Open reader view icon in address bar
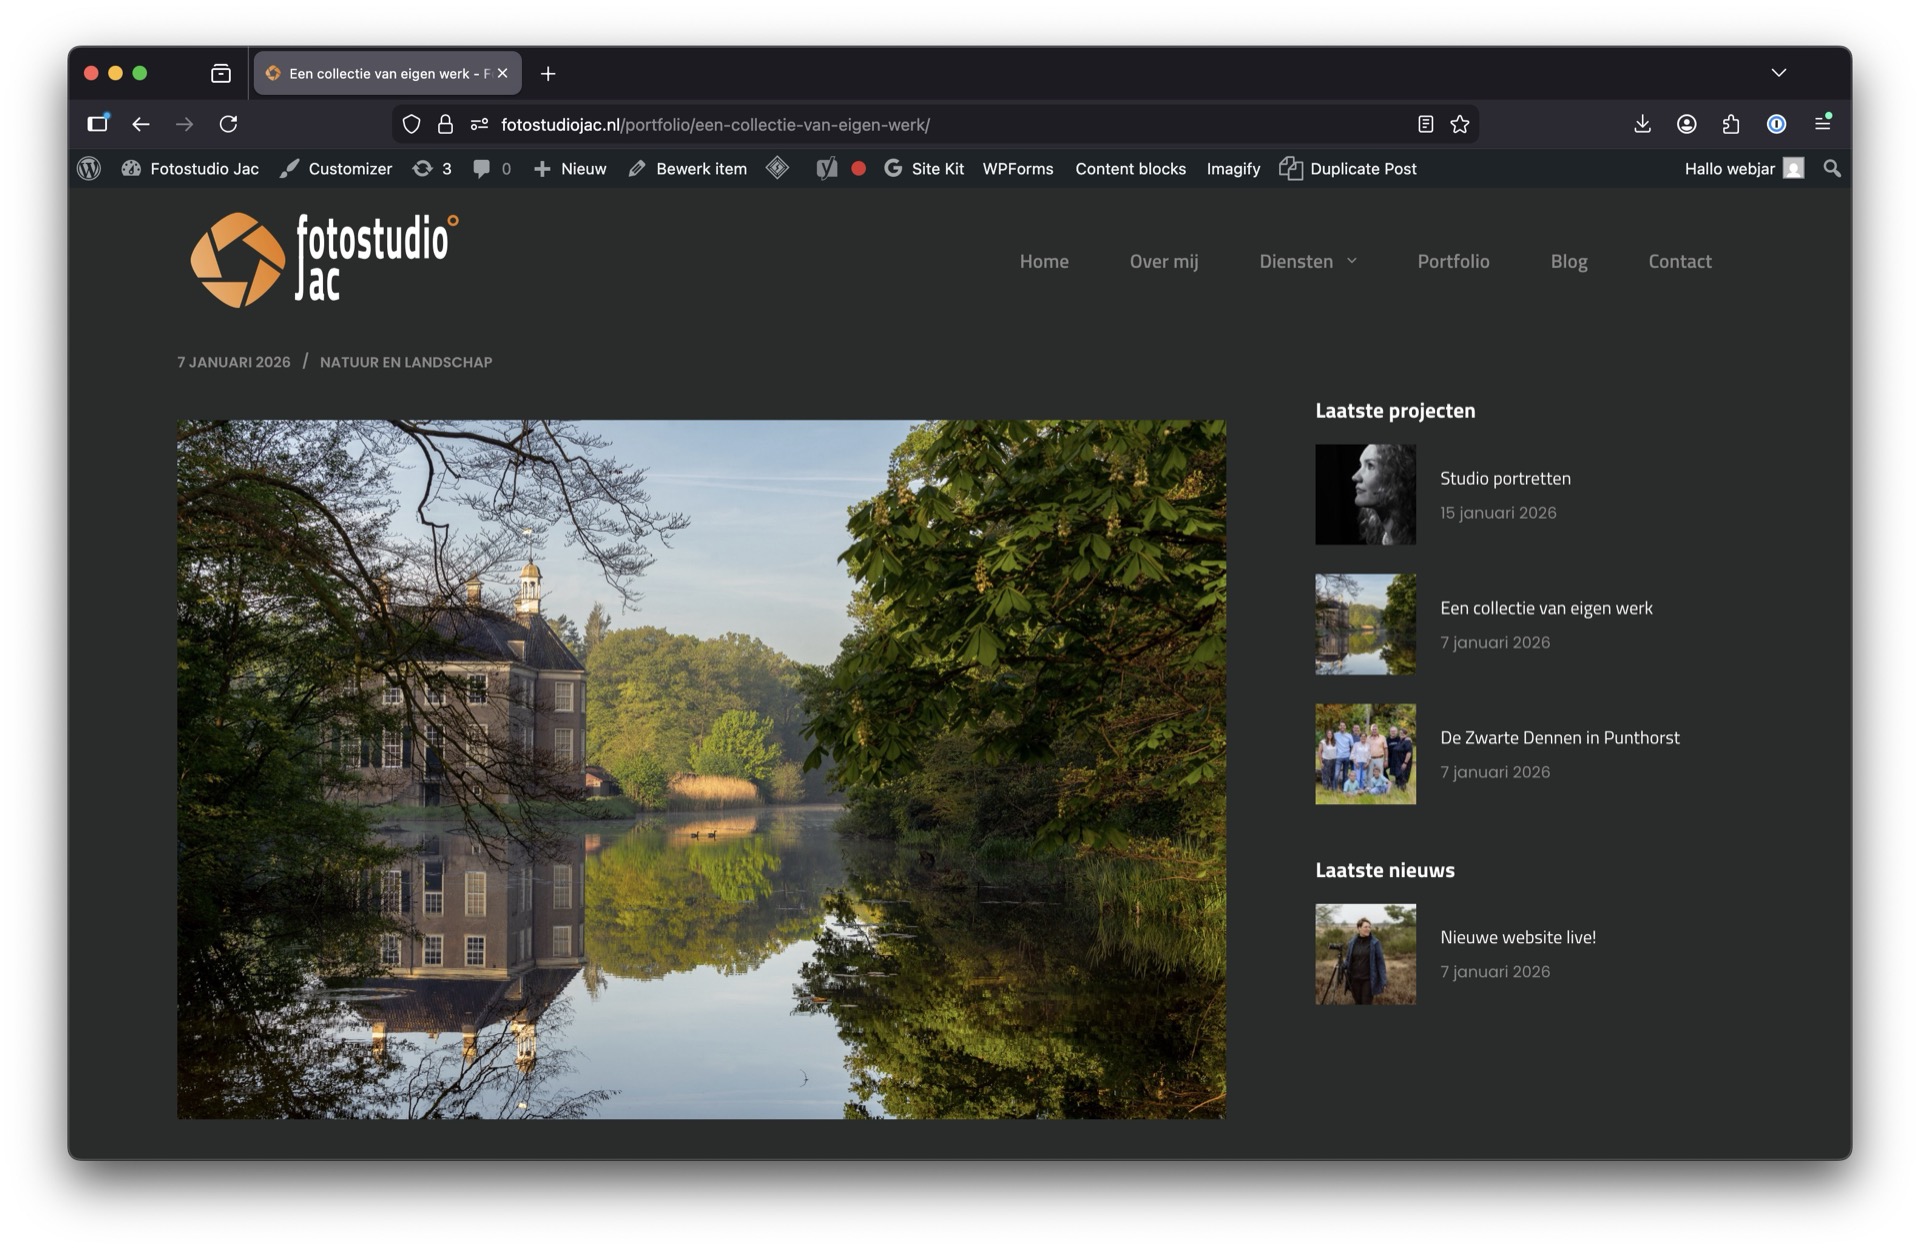The width and height of the screenshot is (1920, 1250). point(1425,124)
